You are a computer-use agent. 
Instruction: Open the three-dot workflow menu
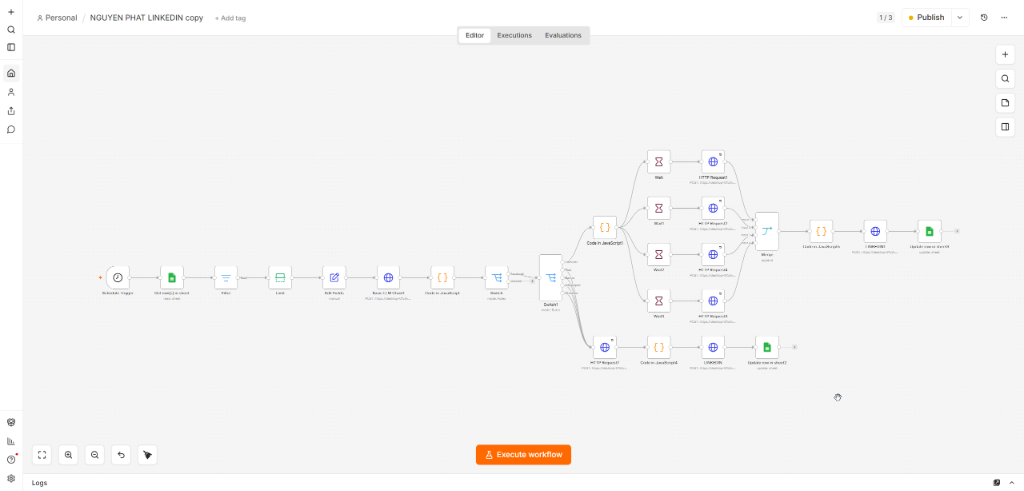(x=1004, y=18)
